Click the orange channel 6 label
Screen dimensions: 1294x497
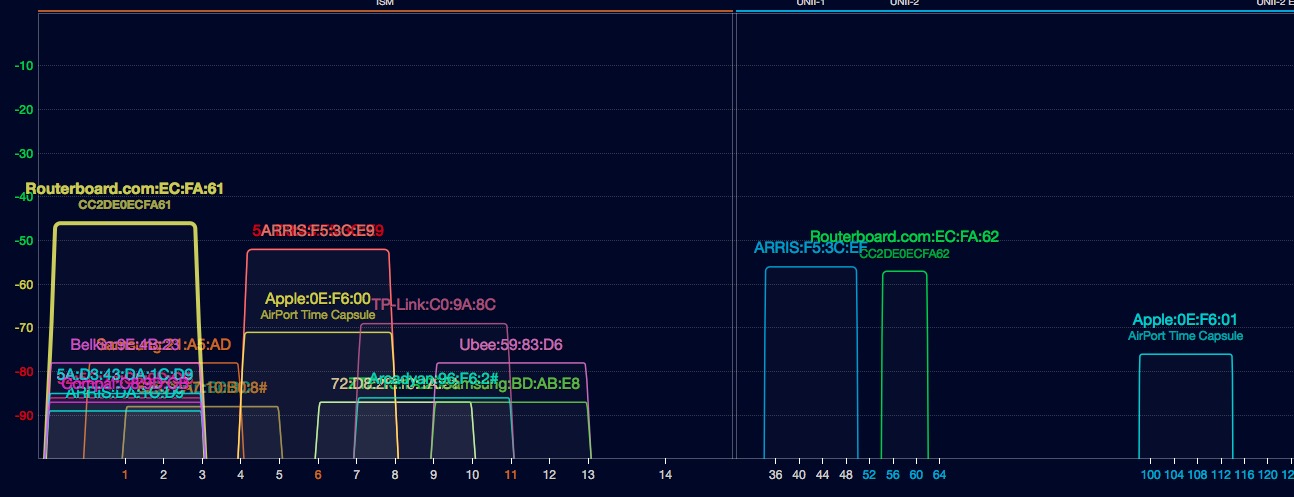point(318,475)
